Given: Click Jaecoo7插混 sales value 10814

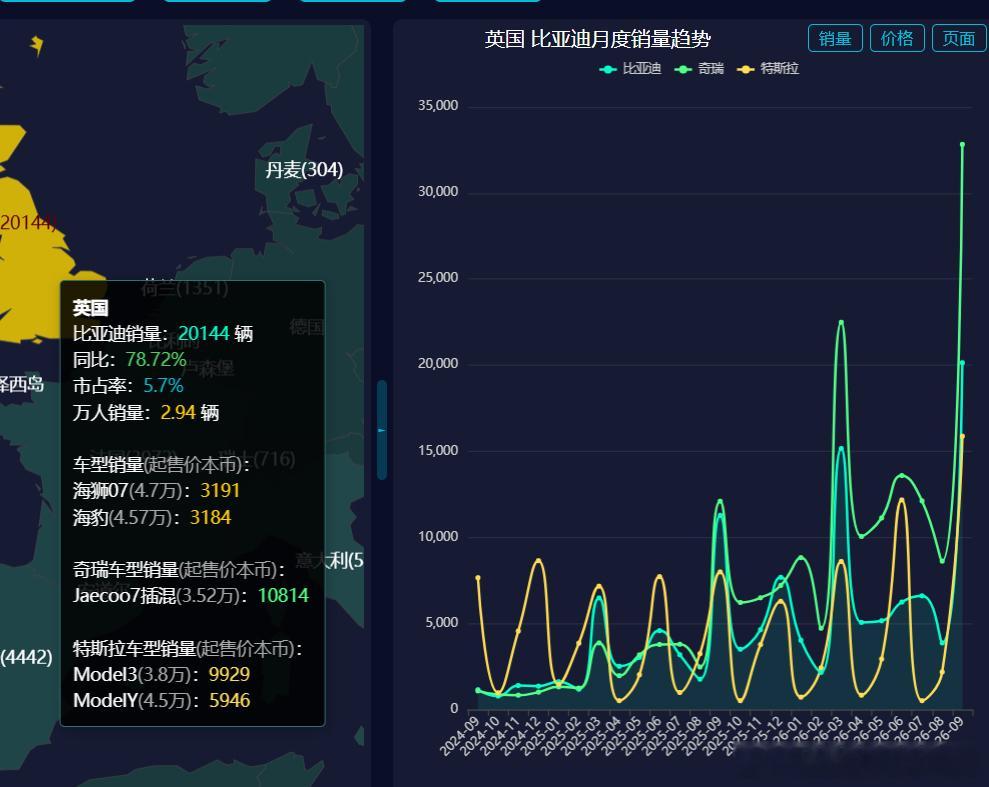Looking at the screenshot, I should click(x=284, y=595).
